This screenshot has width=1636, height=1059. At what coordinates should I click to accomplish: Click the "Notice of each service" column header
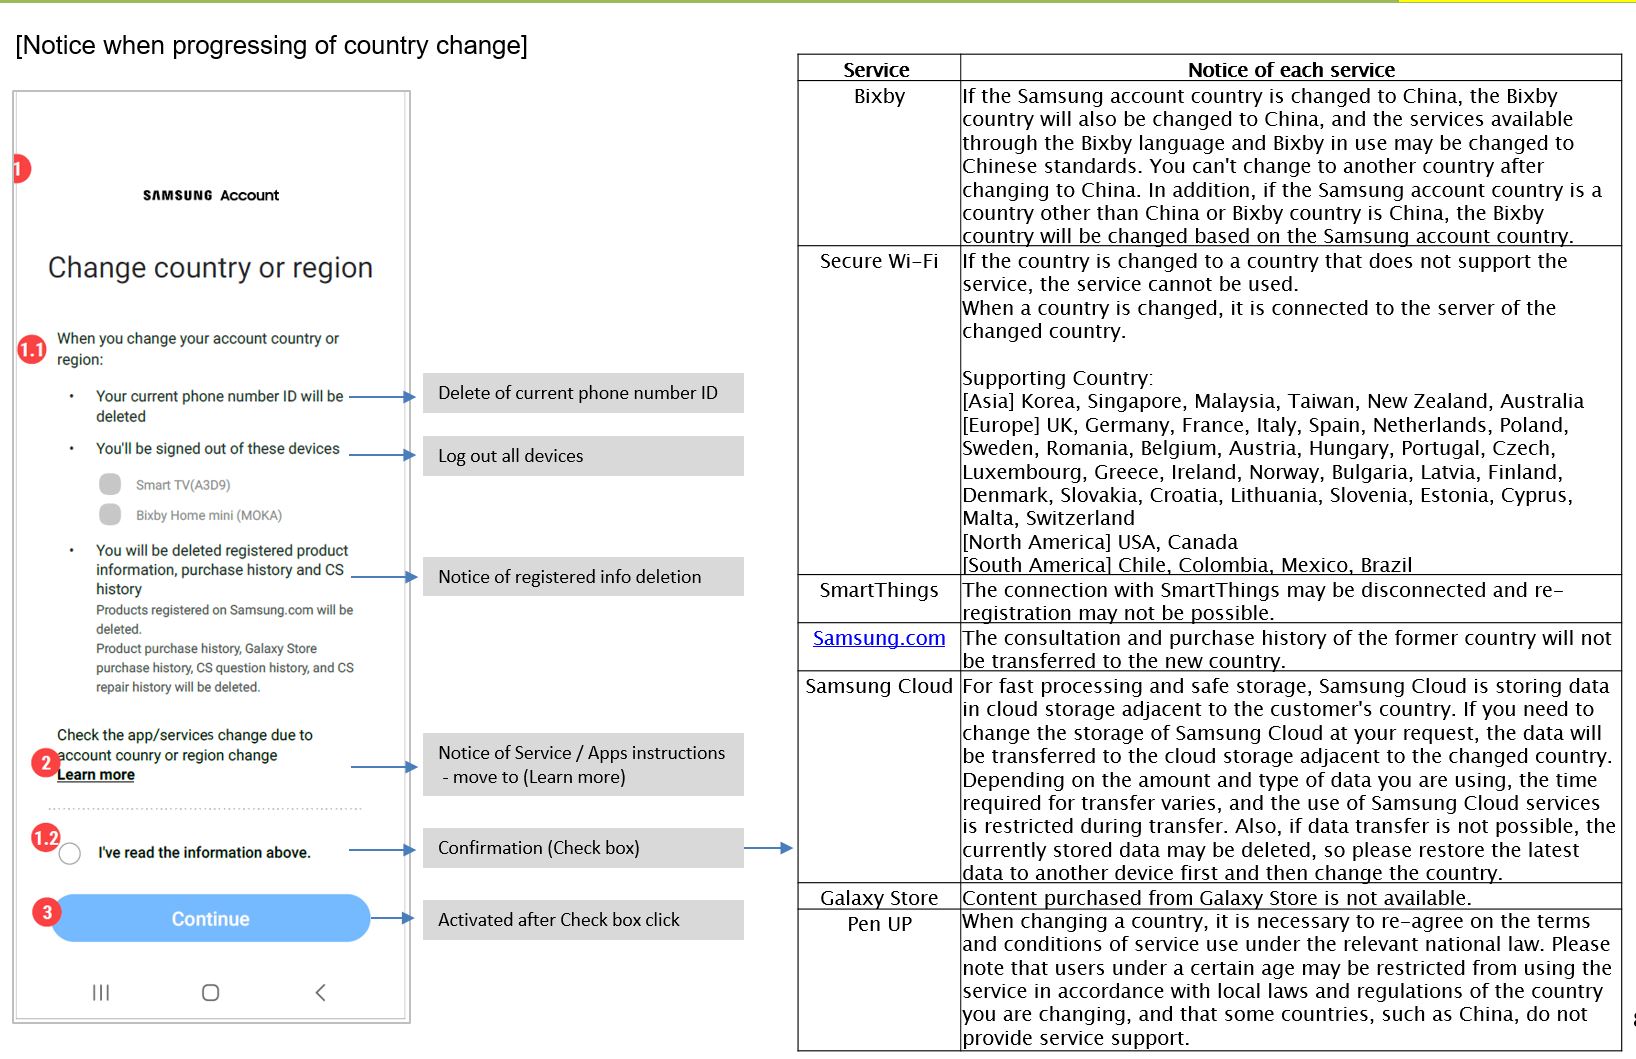click(1290, 69)
